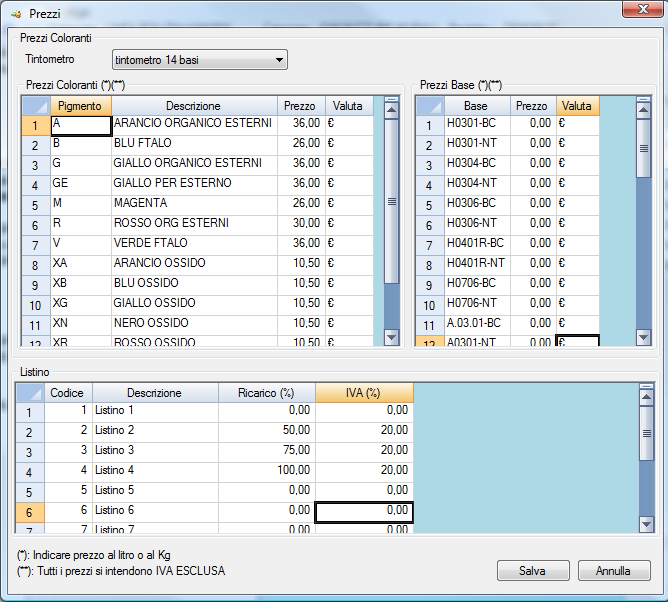
Task: Select base cell H0306-NT
Action: [x=477, y=226]
